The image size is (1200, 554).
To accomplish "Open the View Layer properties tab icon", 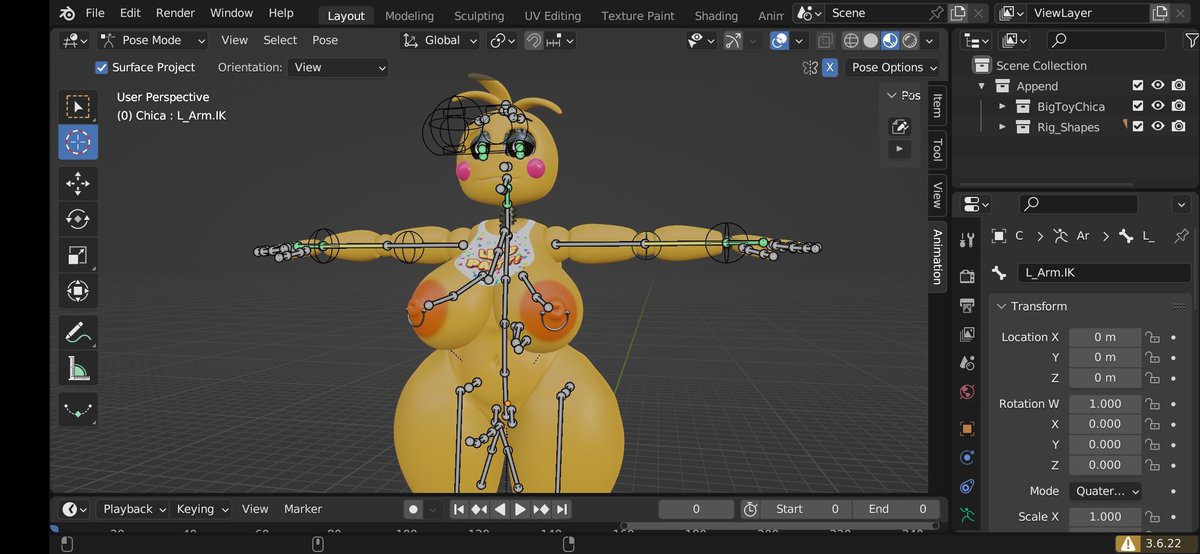I will (966, 334).
